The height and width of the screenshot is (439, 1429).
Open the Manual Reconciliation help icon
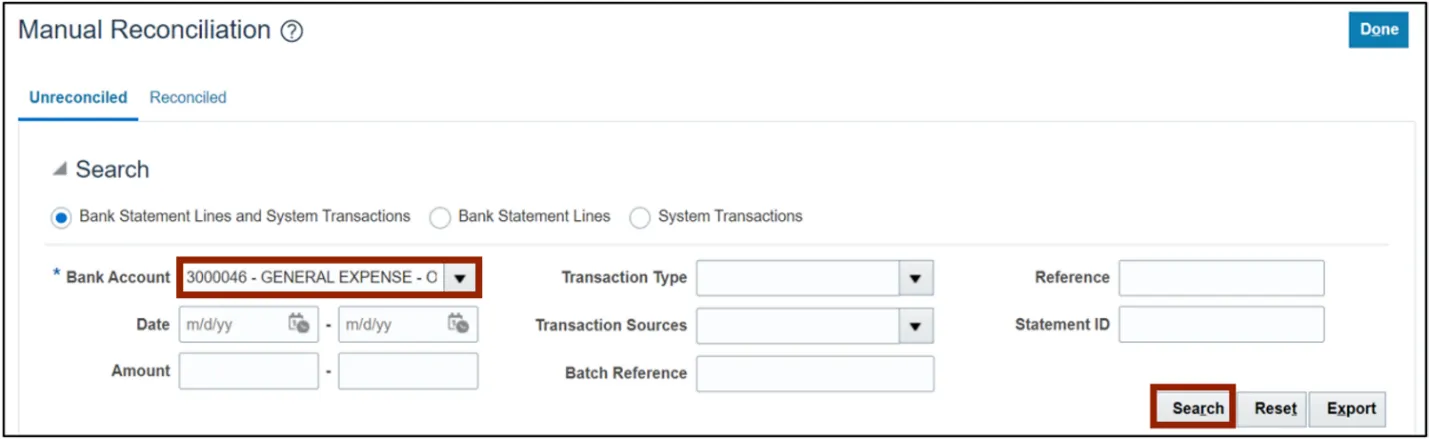pyautogui.click(x=291, y=32)
